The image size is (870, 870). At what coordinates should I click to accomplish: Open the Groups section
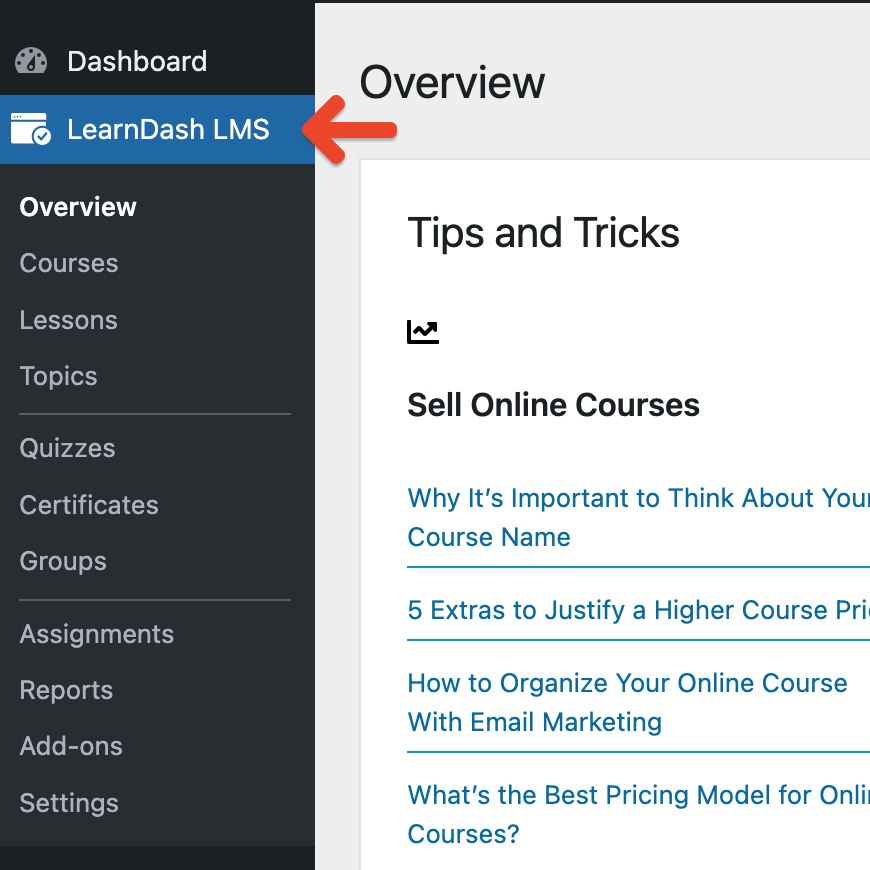[63, 561]
